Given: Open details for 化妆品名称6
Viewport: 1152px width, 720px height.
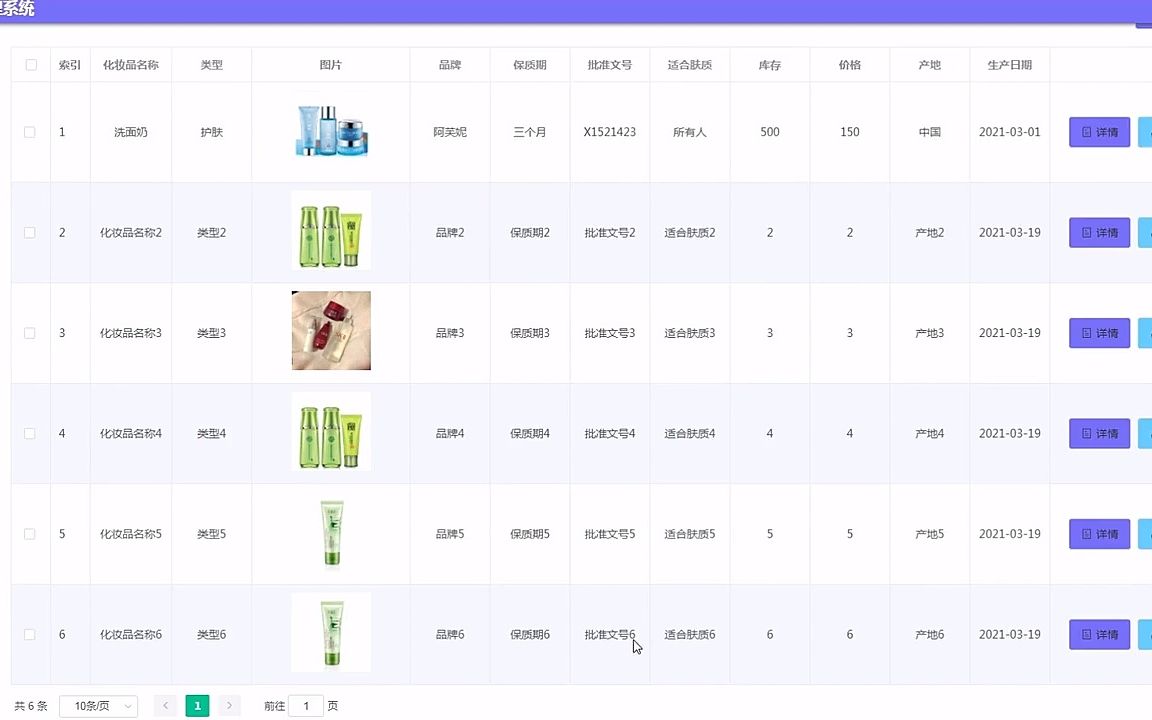Looking at the screenshot, I should pyautogui.click(x=1099, y=634).
